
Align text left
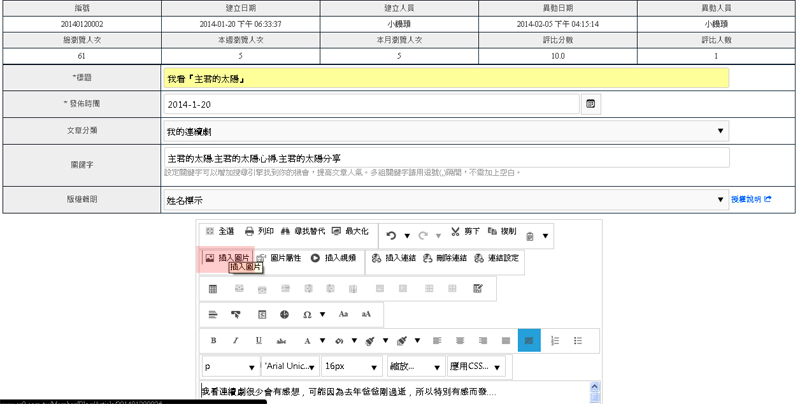[437, 341]
